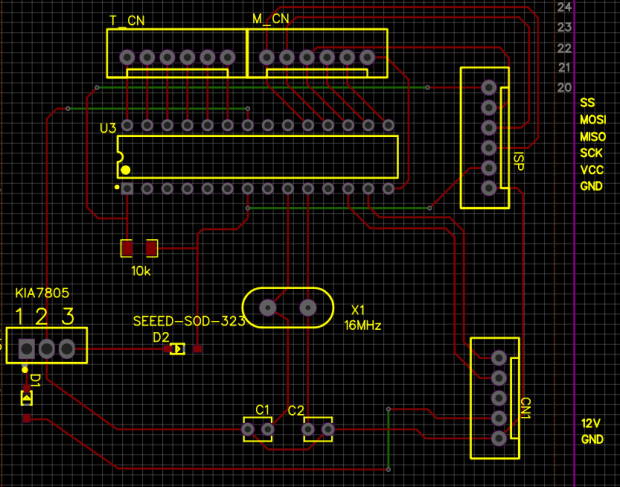Viewport: 620px width, 487px height.
Task: Select the GND label directly below VCC
Action: [591, 186]
